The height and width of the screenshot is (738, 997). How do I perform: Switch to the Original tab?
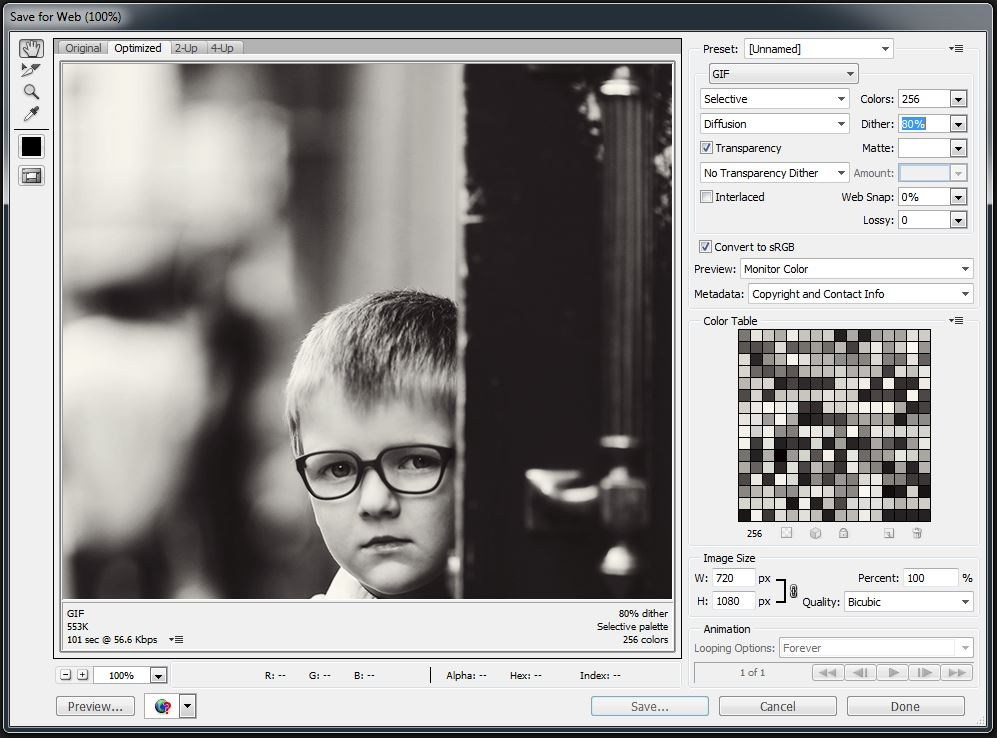tap(83, 48)
